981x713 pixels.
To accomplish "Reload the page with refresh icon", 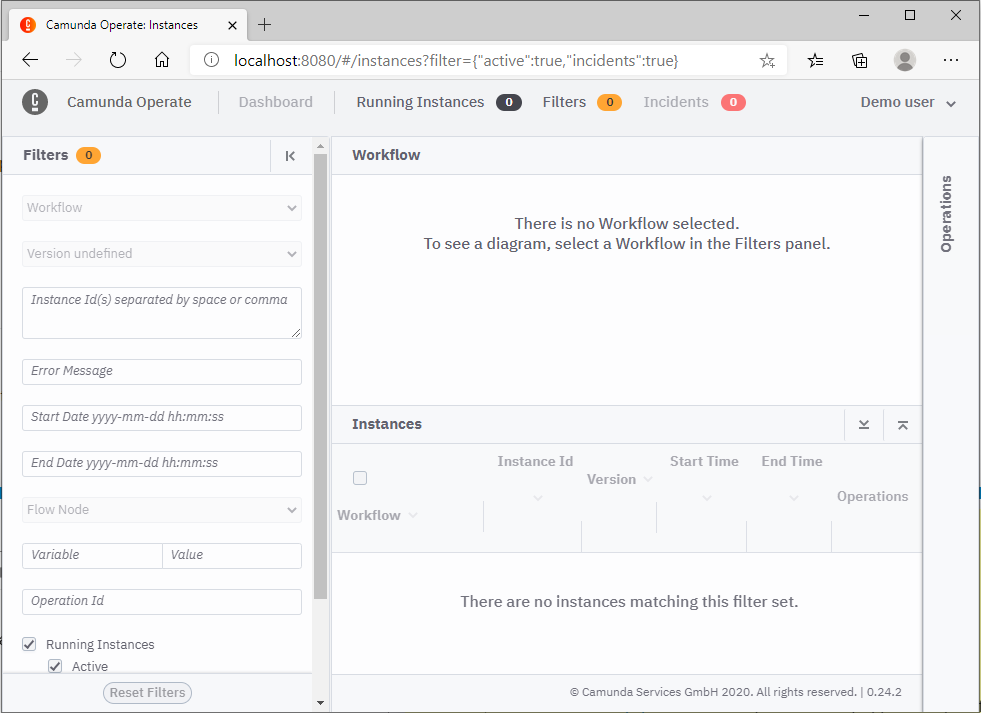I will pyautogui.click(x=118, y=60).
